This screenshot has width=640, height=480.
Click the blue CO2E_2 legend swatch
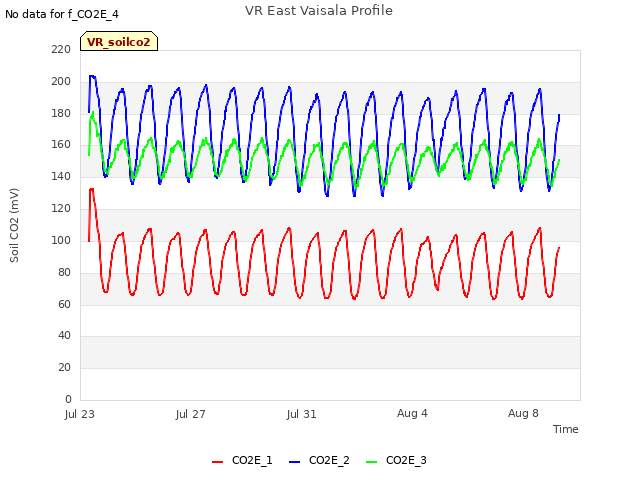[294, 462]
